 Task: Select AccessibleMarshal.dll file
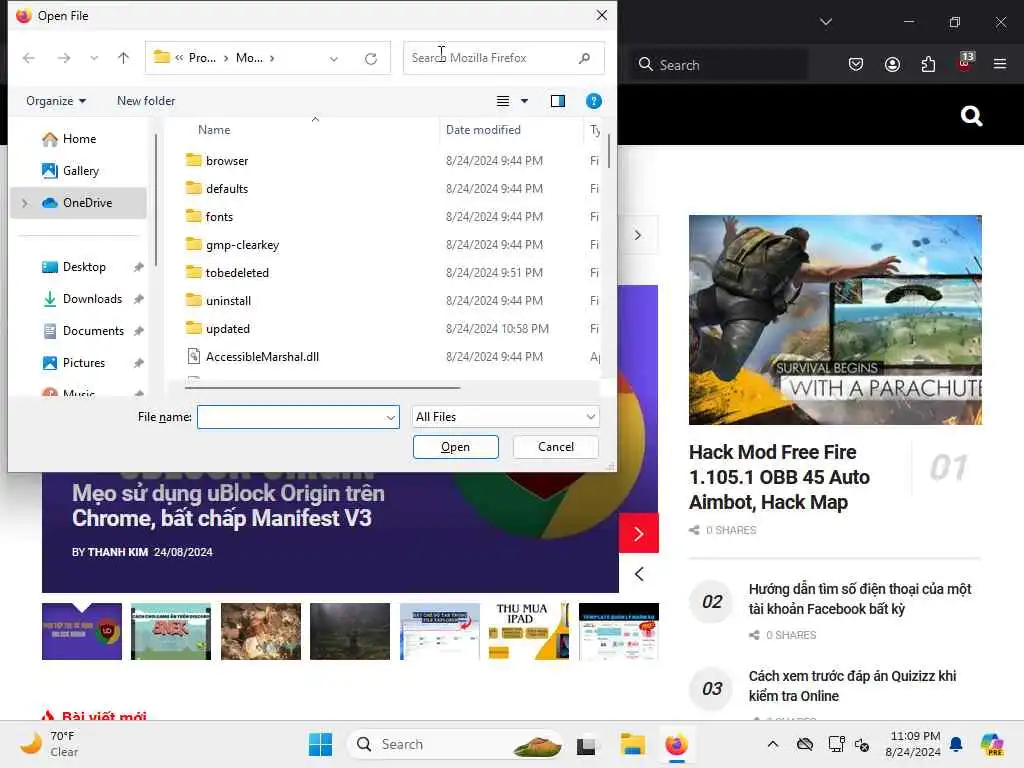(262, 357)
